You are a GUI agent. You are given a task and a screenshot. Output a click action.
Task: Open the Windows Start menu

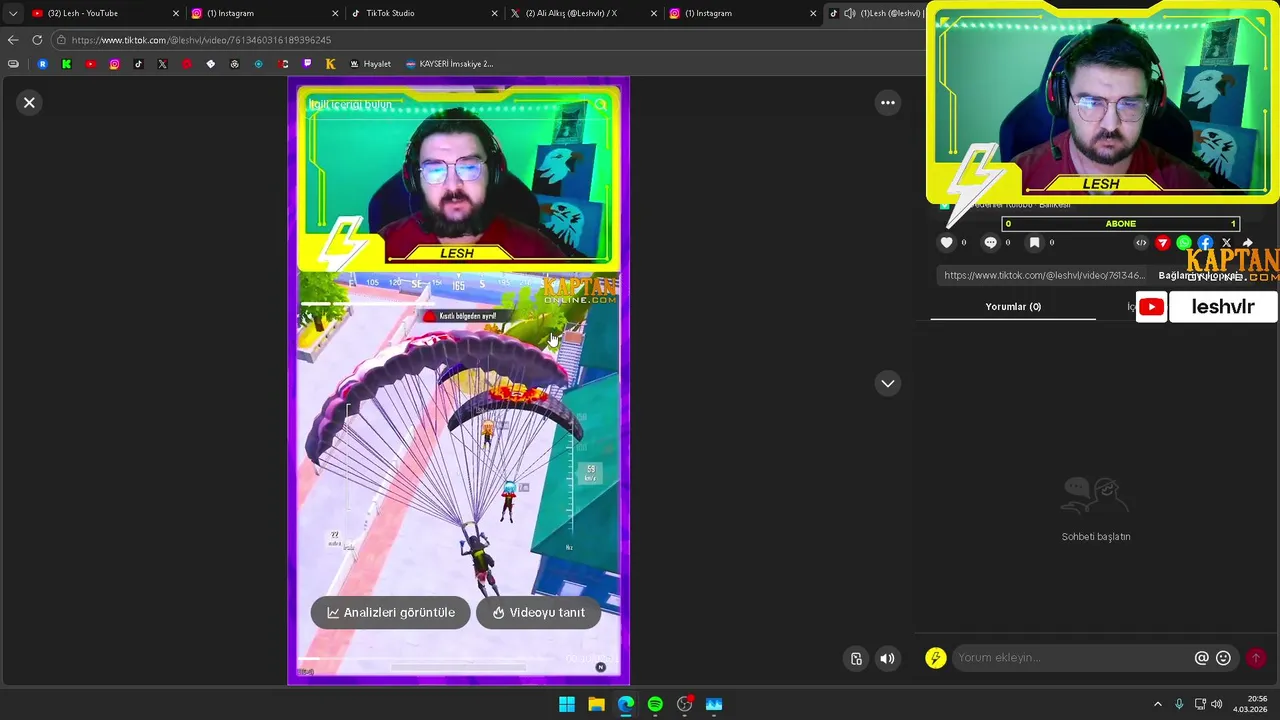point(567,704)
